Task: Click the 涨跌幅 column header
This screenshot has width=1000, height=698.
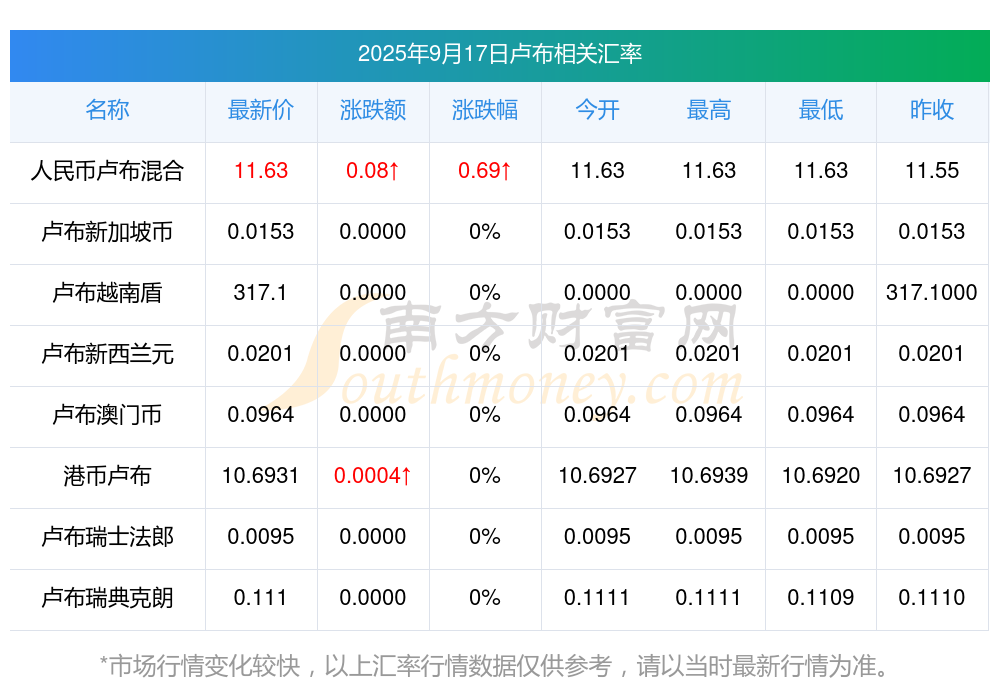Action: [485, 110]
